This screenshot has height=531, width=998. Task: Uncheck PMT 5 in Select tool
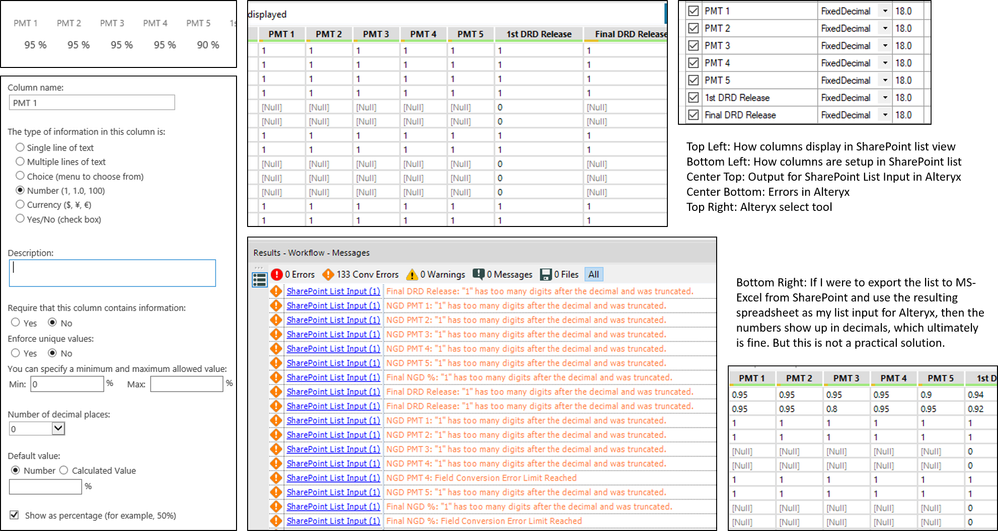pos(693,81)
